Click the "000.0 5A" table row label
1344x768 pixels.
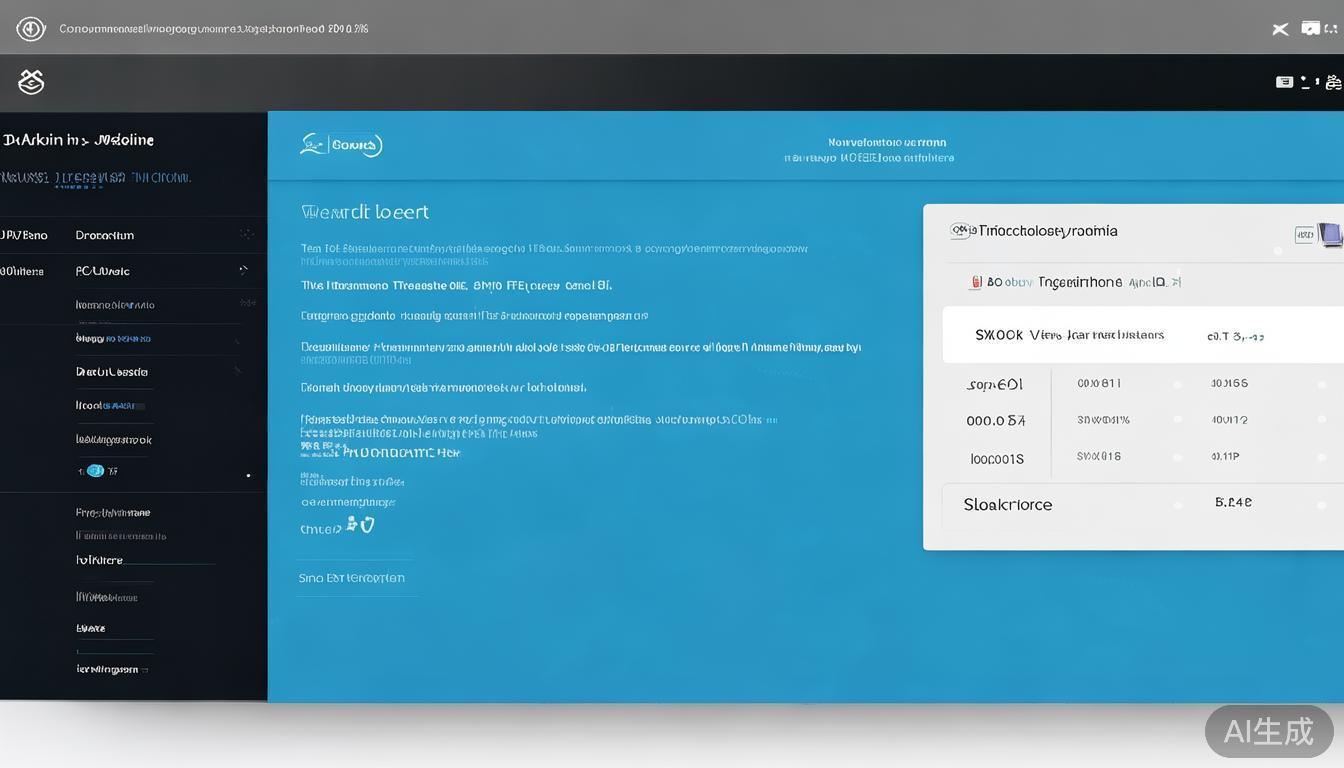(995, 421)
